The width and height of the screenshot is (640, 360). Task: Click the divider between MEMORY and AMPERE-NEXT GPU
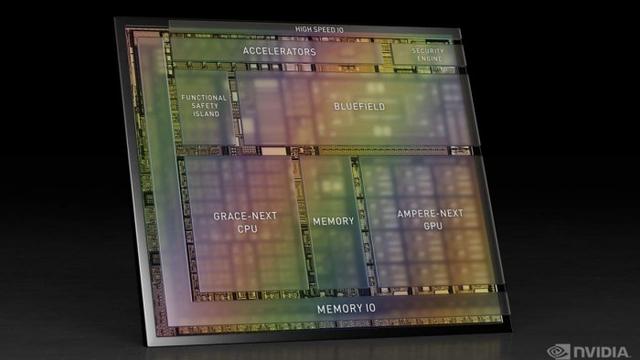point(363,222)
